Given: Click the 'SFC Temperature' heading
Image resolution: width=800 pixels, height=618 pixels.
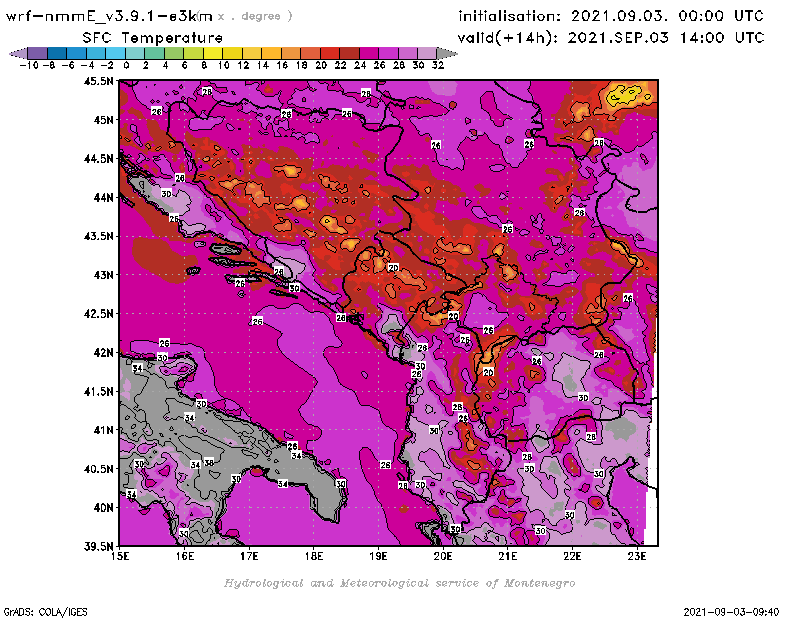Looking at the screenshot, I should (153, 38).
